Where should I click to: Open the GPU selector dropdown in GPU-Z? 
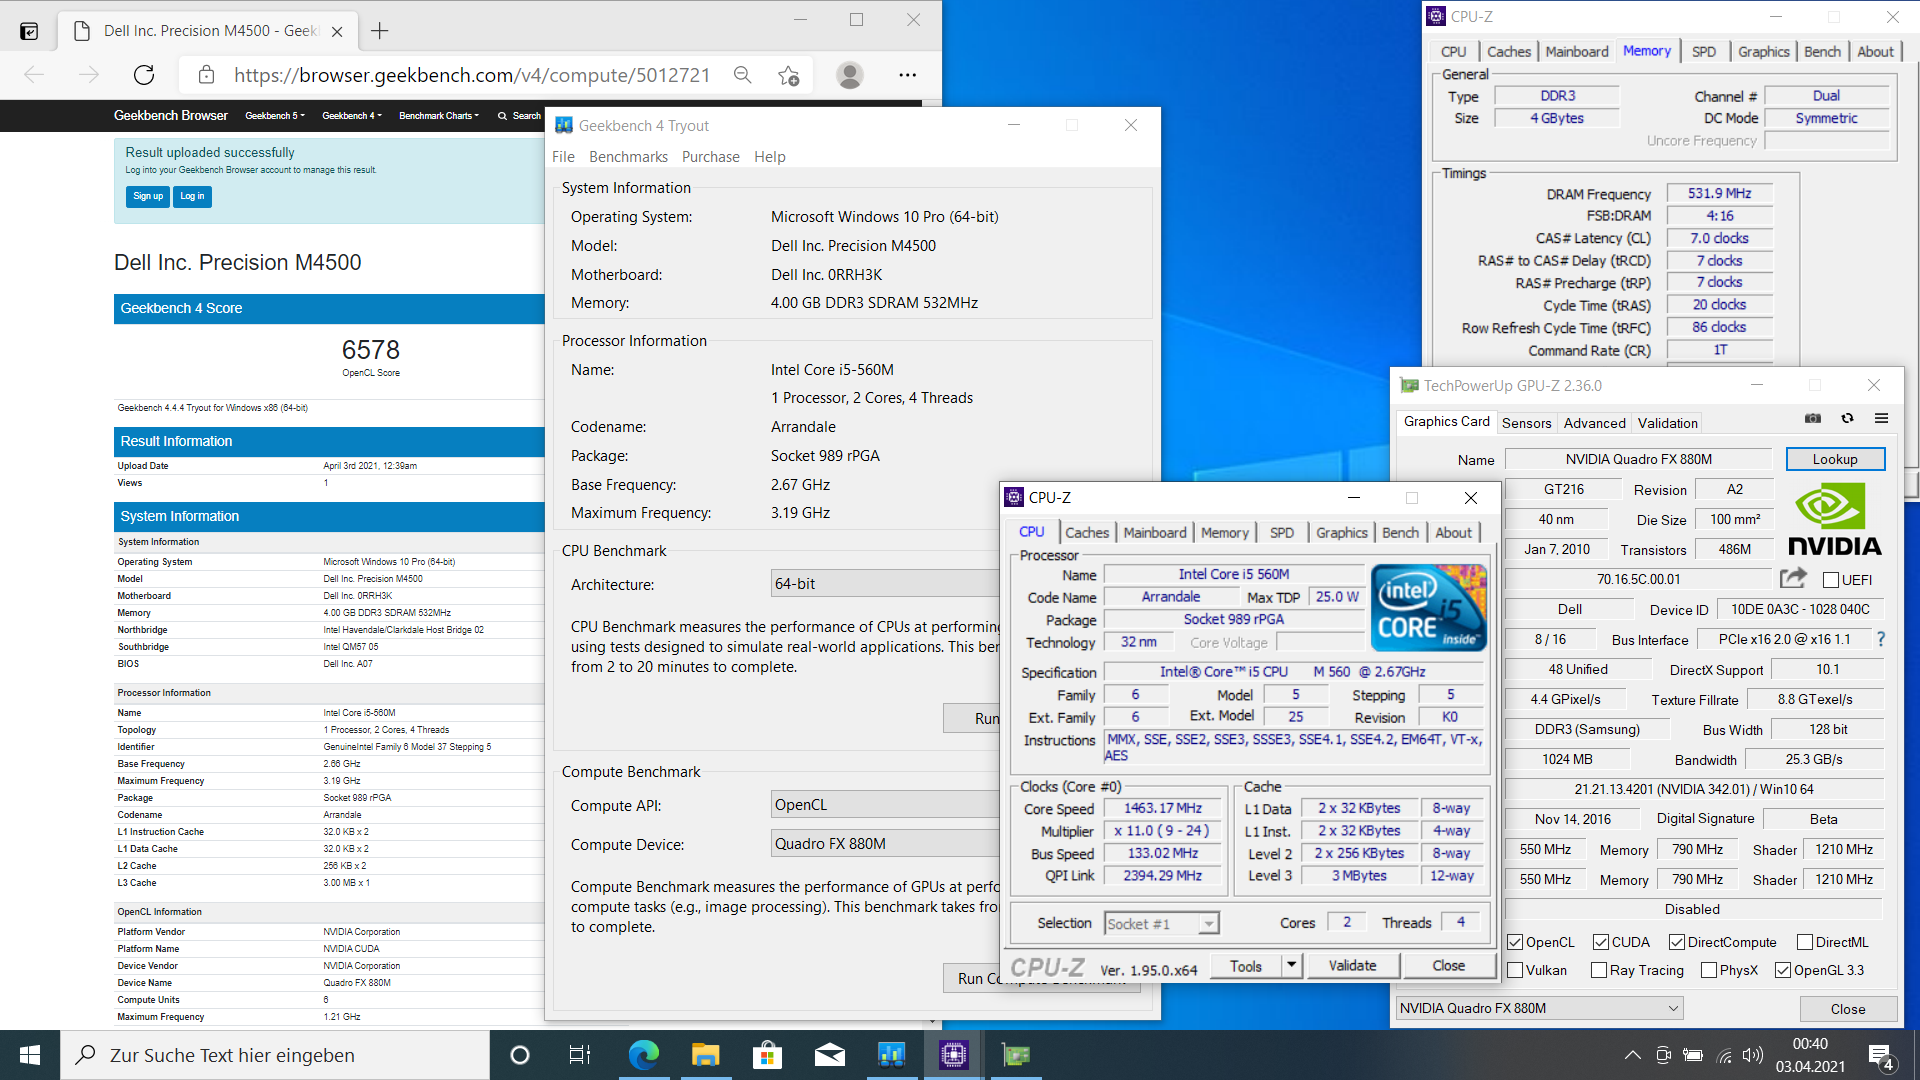tap(1539, 1008)
